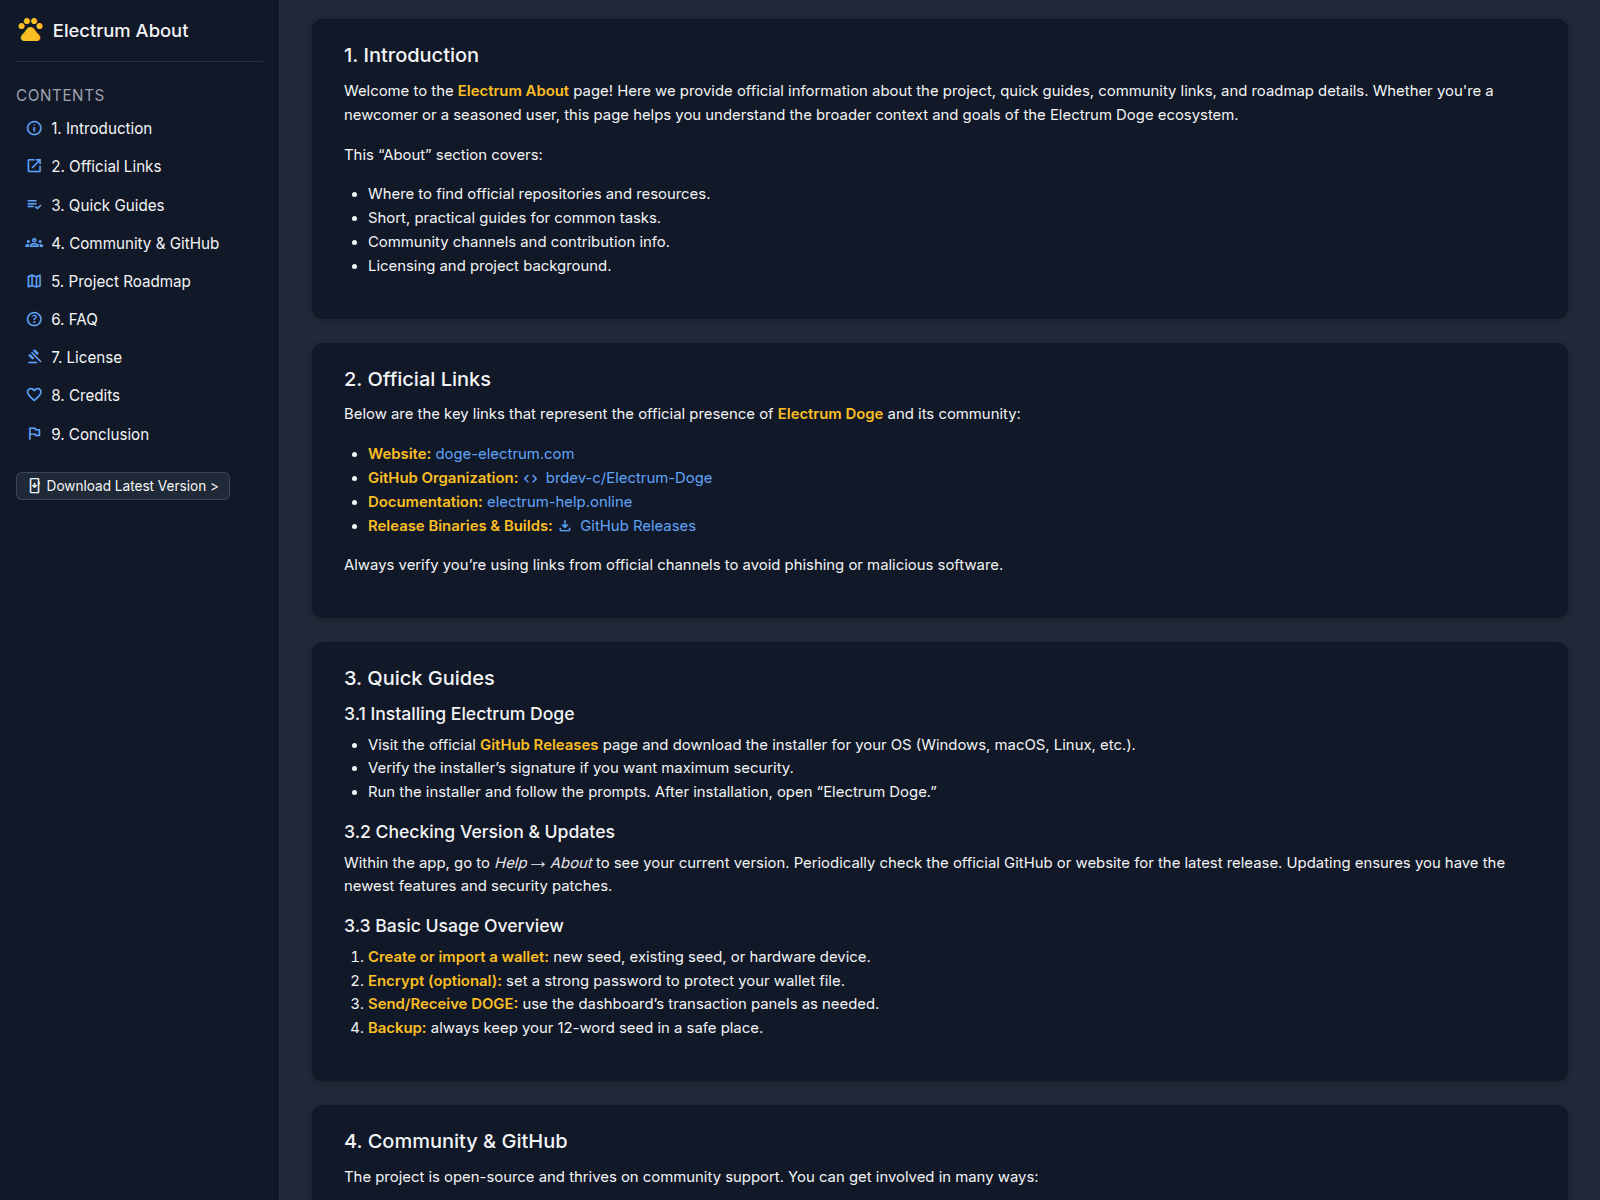Follow the electrum-help.online documentation link
The height and width of the screenshot is (1200, 1600).
pyautogui.click(x=559, y=502)
